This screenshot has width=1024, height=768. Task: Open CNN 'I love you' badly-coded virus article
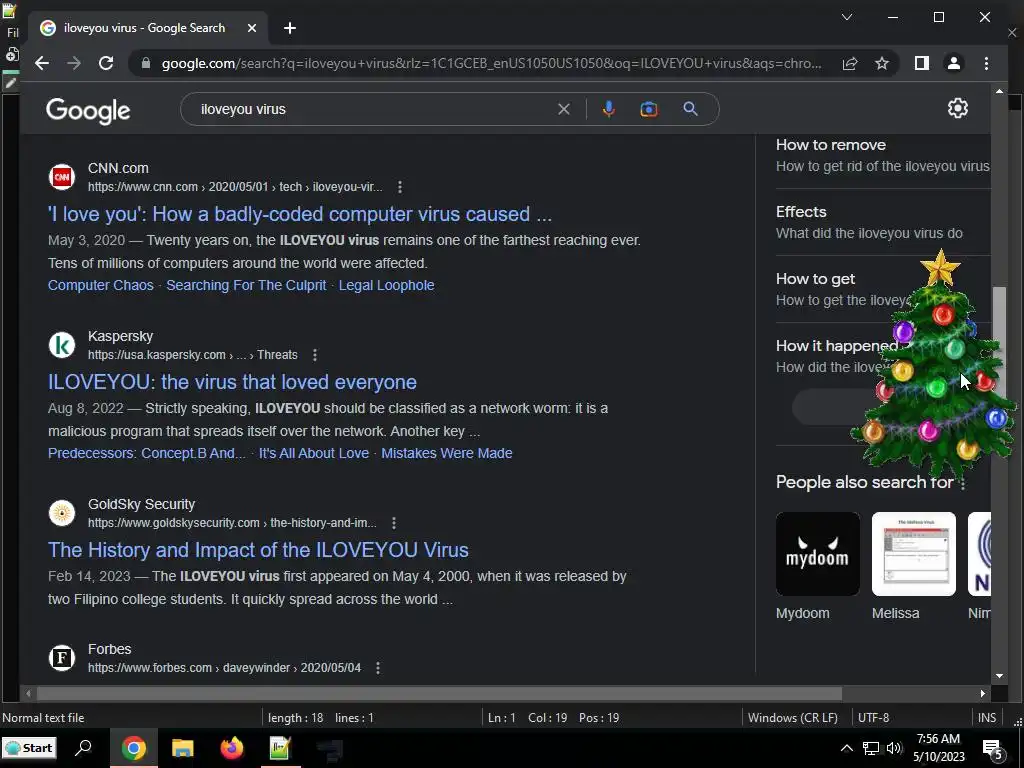point(300,214)
